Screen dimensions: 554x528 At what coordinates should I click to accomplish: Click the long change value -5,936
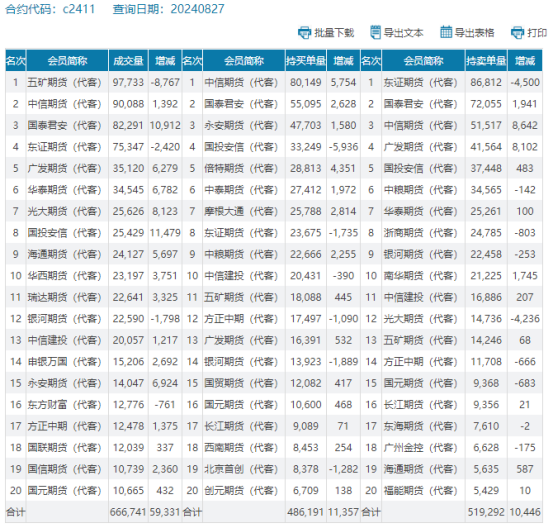click(x=343, y=147)
